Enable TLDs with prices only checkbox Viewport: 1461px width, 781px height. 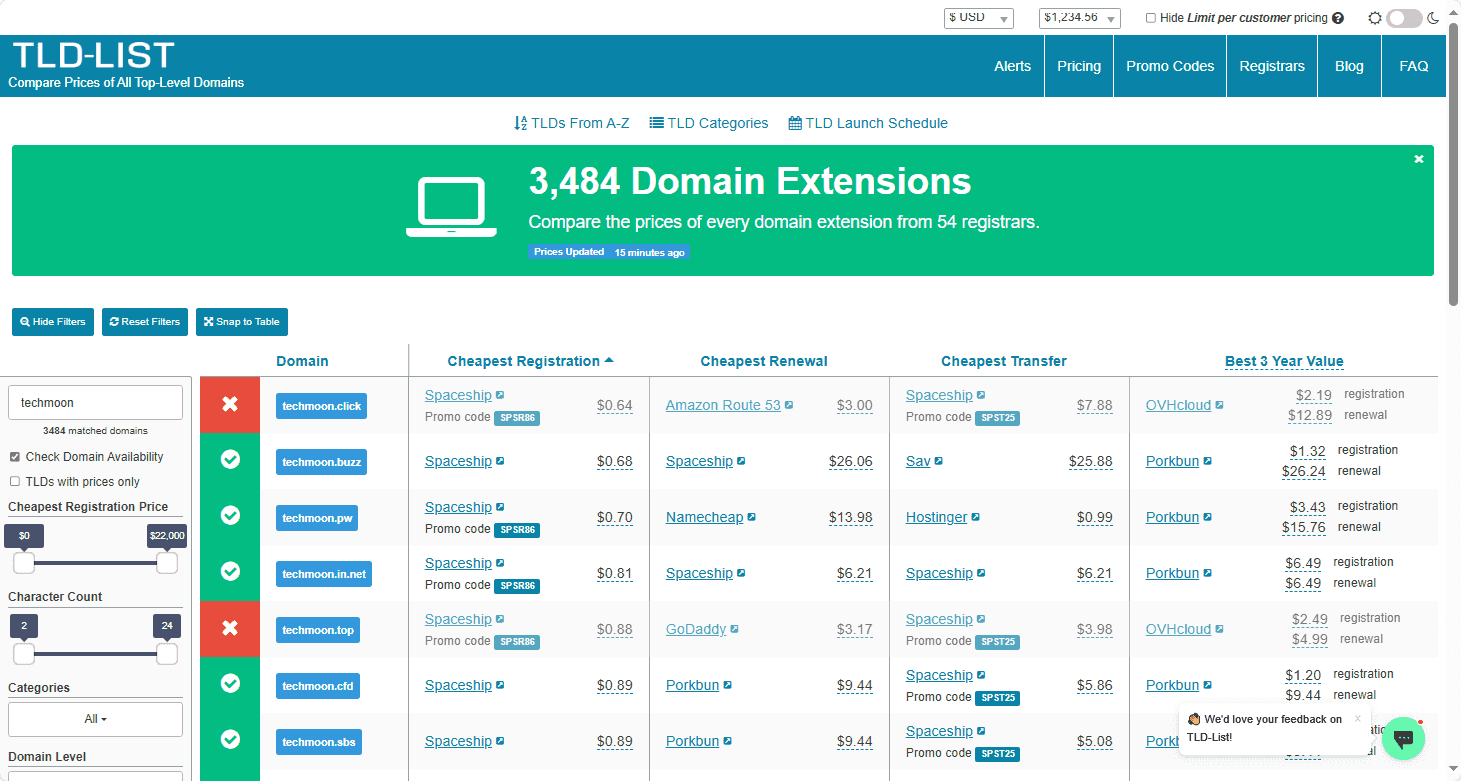coord(14,482)
